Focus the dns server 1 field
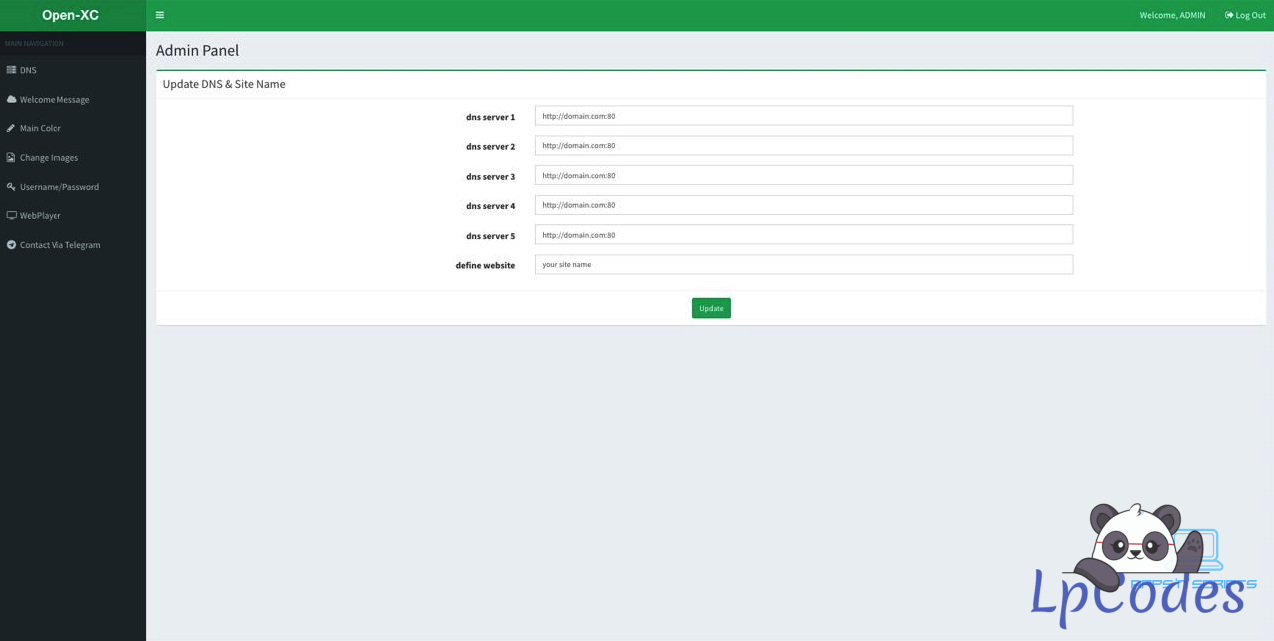The width and height of the screenshot is (1274, 641). [803, 116]
